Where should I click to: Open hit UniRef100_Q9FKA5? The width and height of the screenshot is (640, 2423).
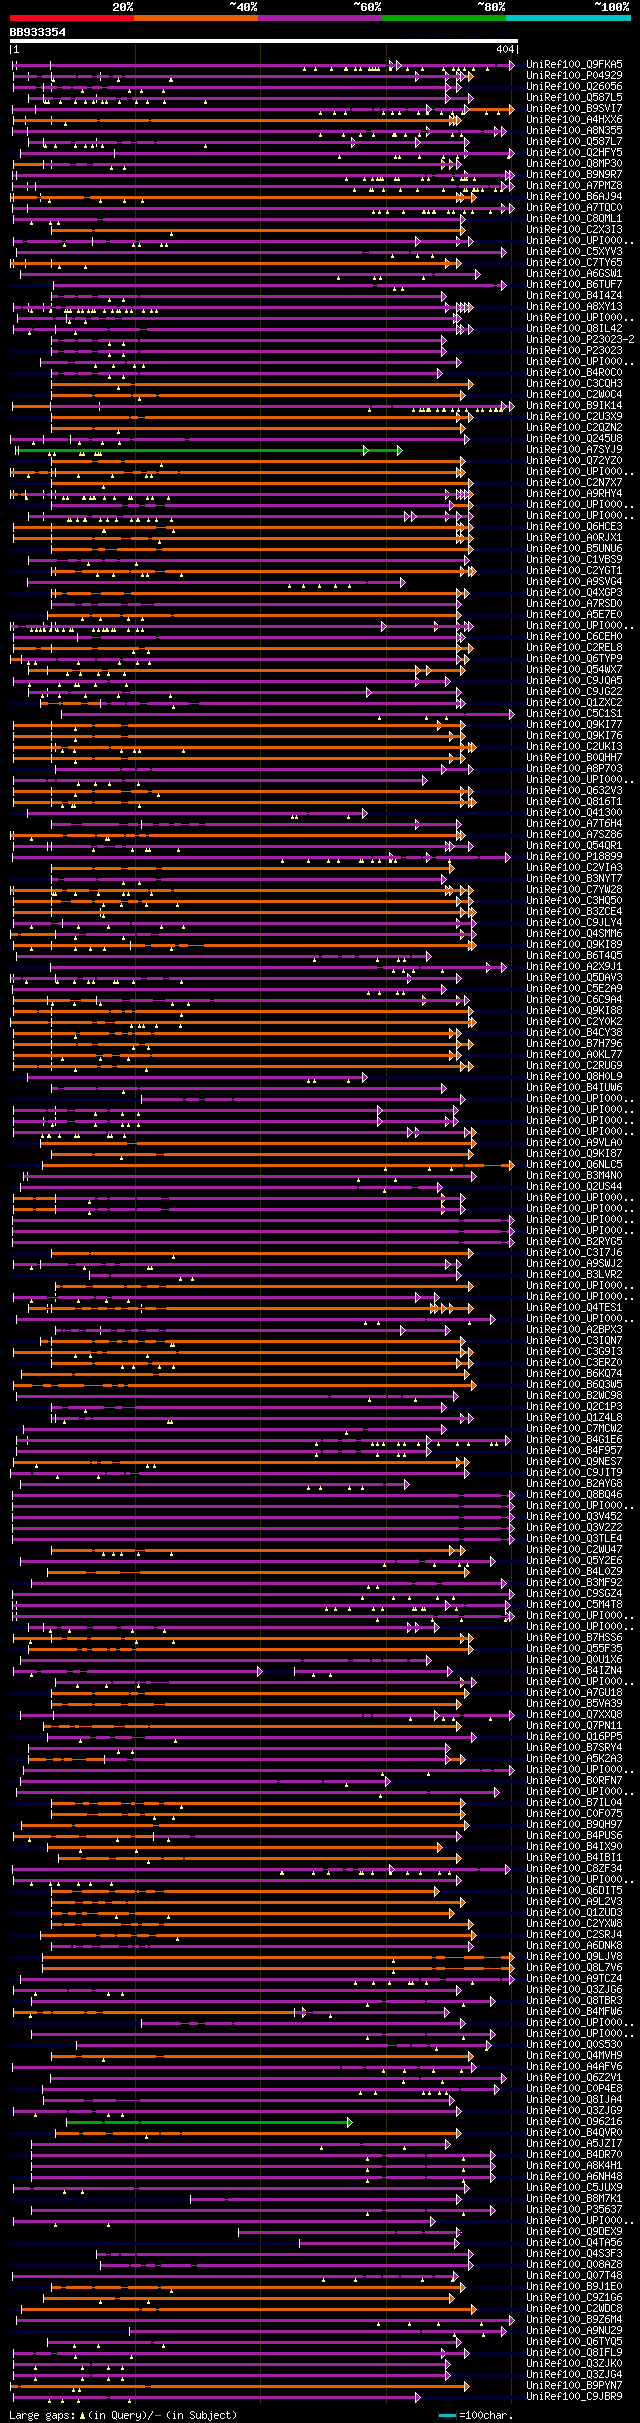point(574,64)
